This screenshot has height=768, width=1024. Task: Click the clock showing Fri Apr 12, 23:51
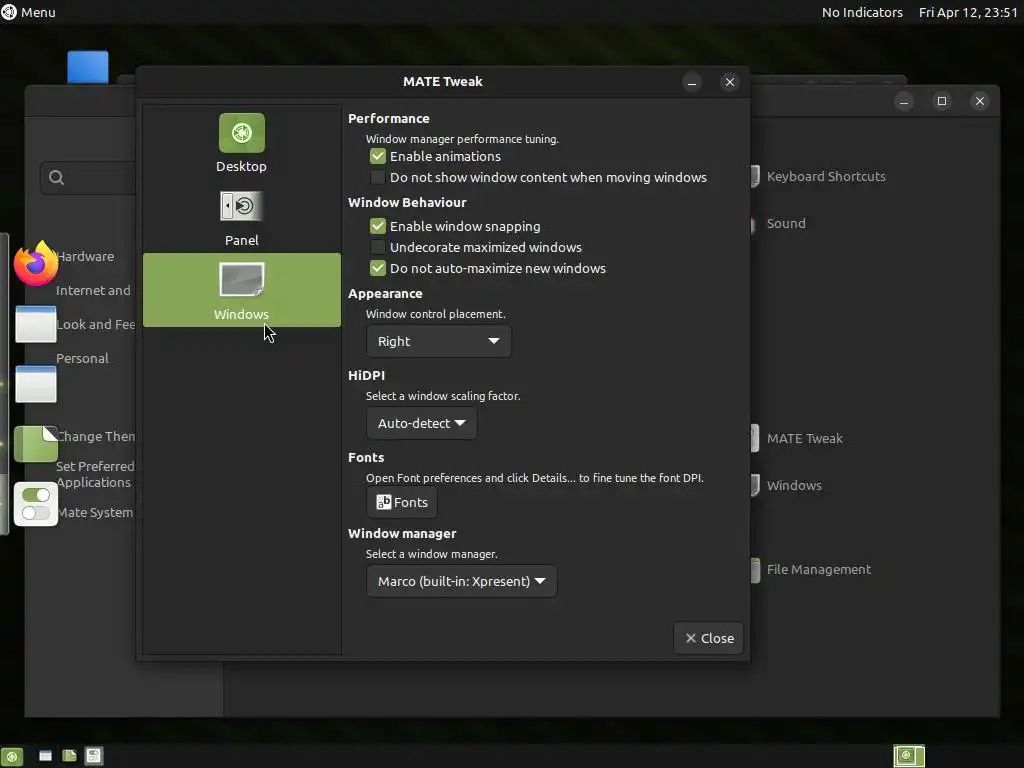pyautogui.click(x=968, y=12)
